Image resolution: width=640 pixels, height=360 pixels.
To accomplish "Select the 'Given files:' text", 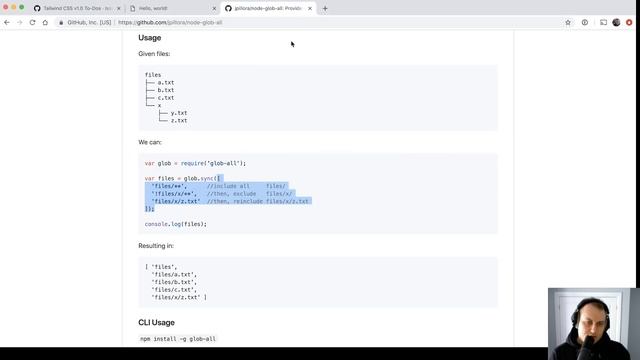I will 154,53.
